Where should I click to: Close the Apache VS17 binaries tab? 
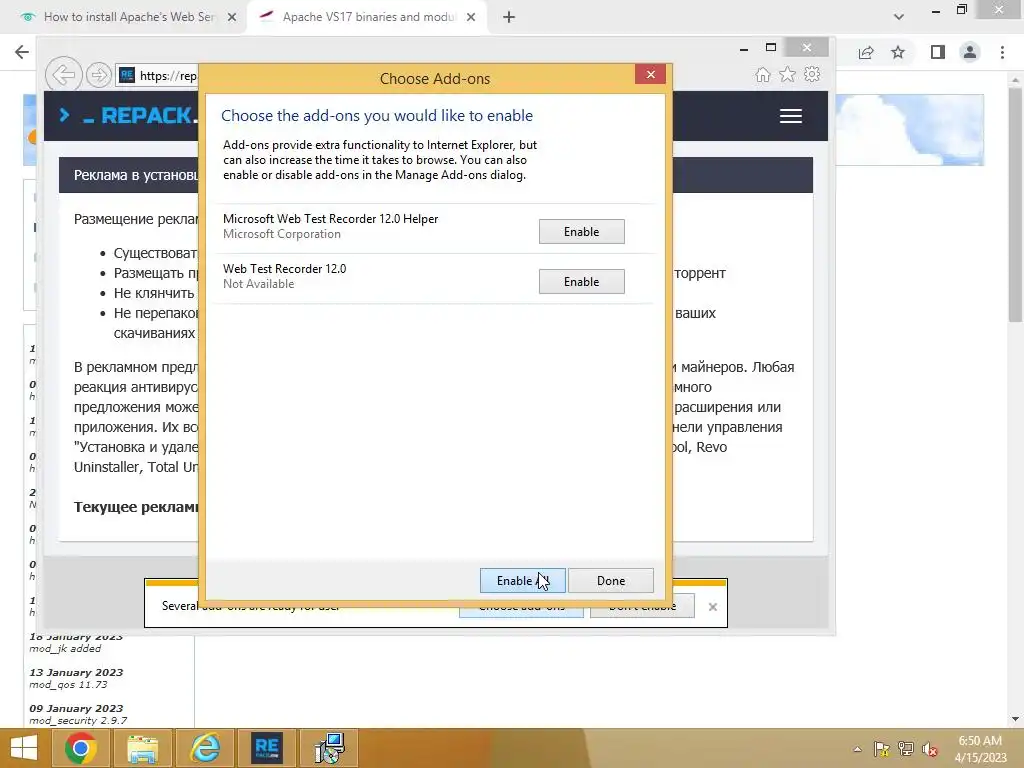[471, 17]
